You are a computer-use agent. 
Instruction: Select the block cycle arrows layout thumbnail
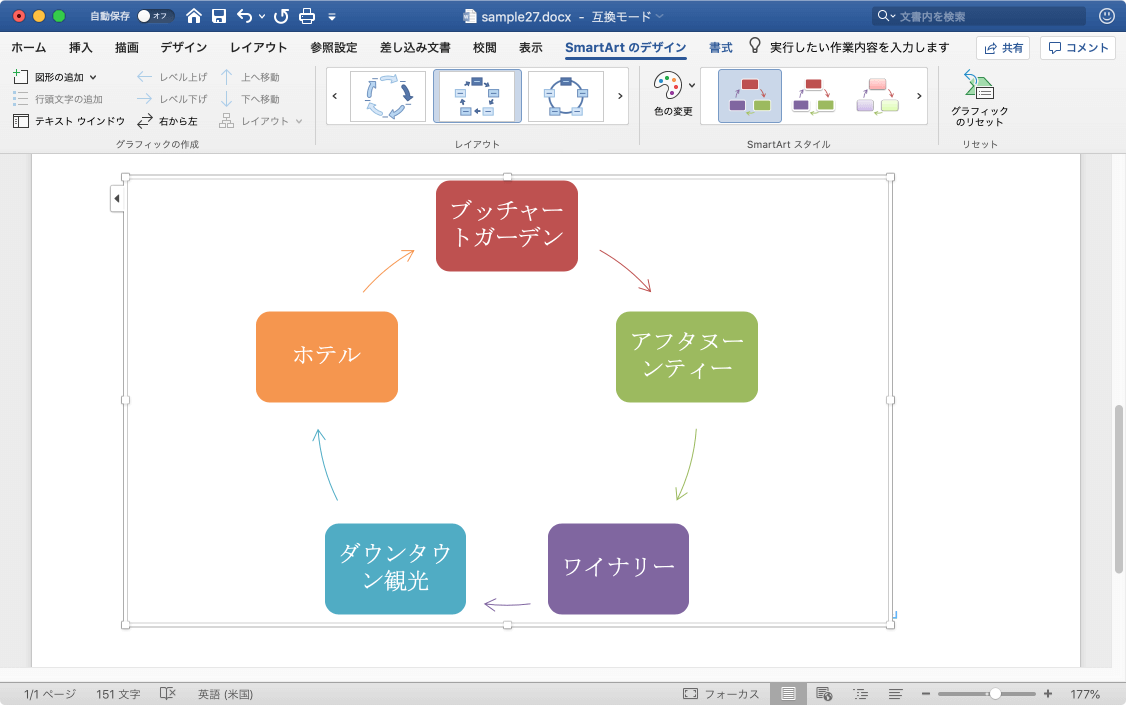(x=388, y=96)
